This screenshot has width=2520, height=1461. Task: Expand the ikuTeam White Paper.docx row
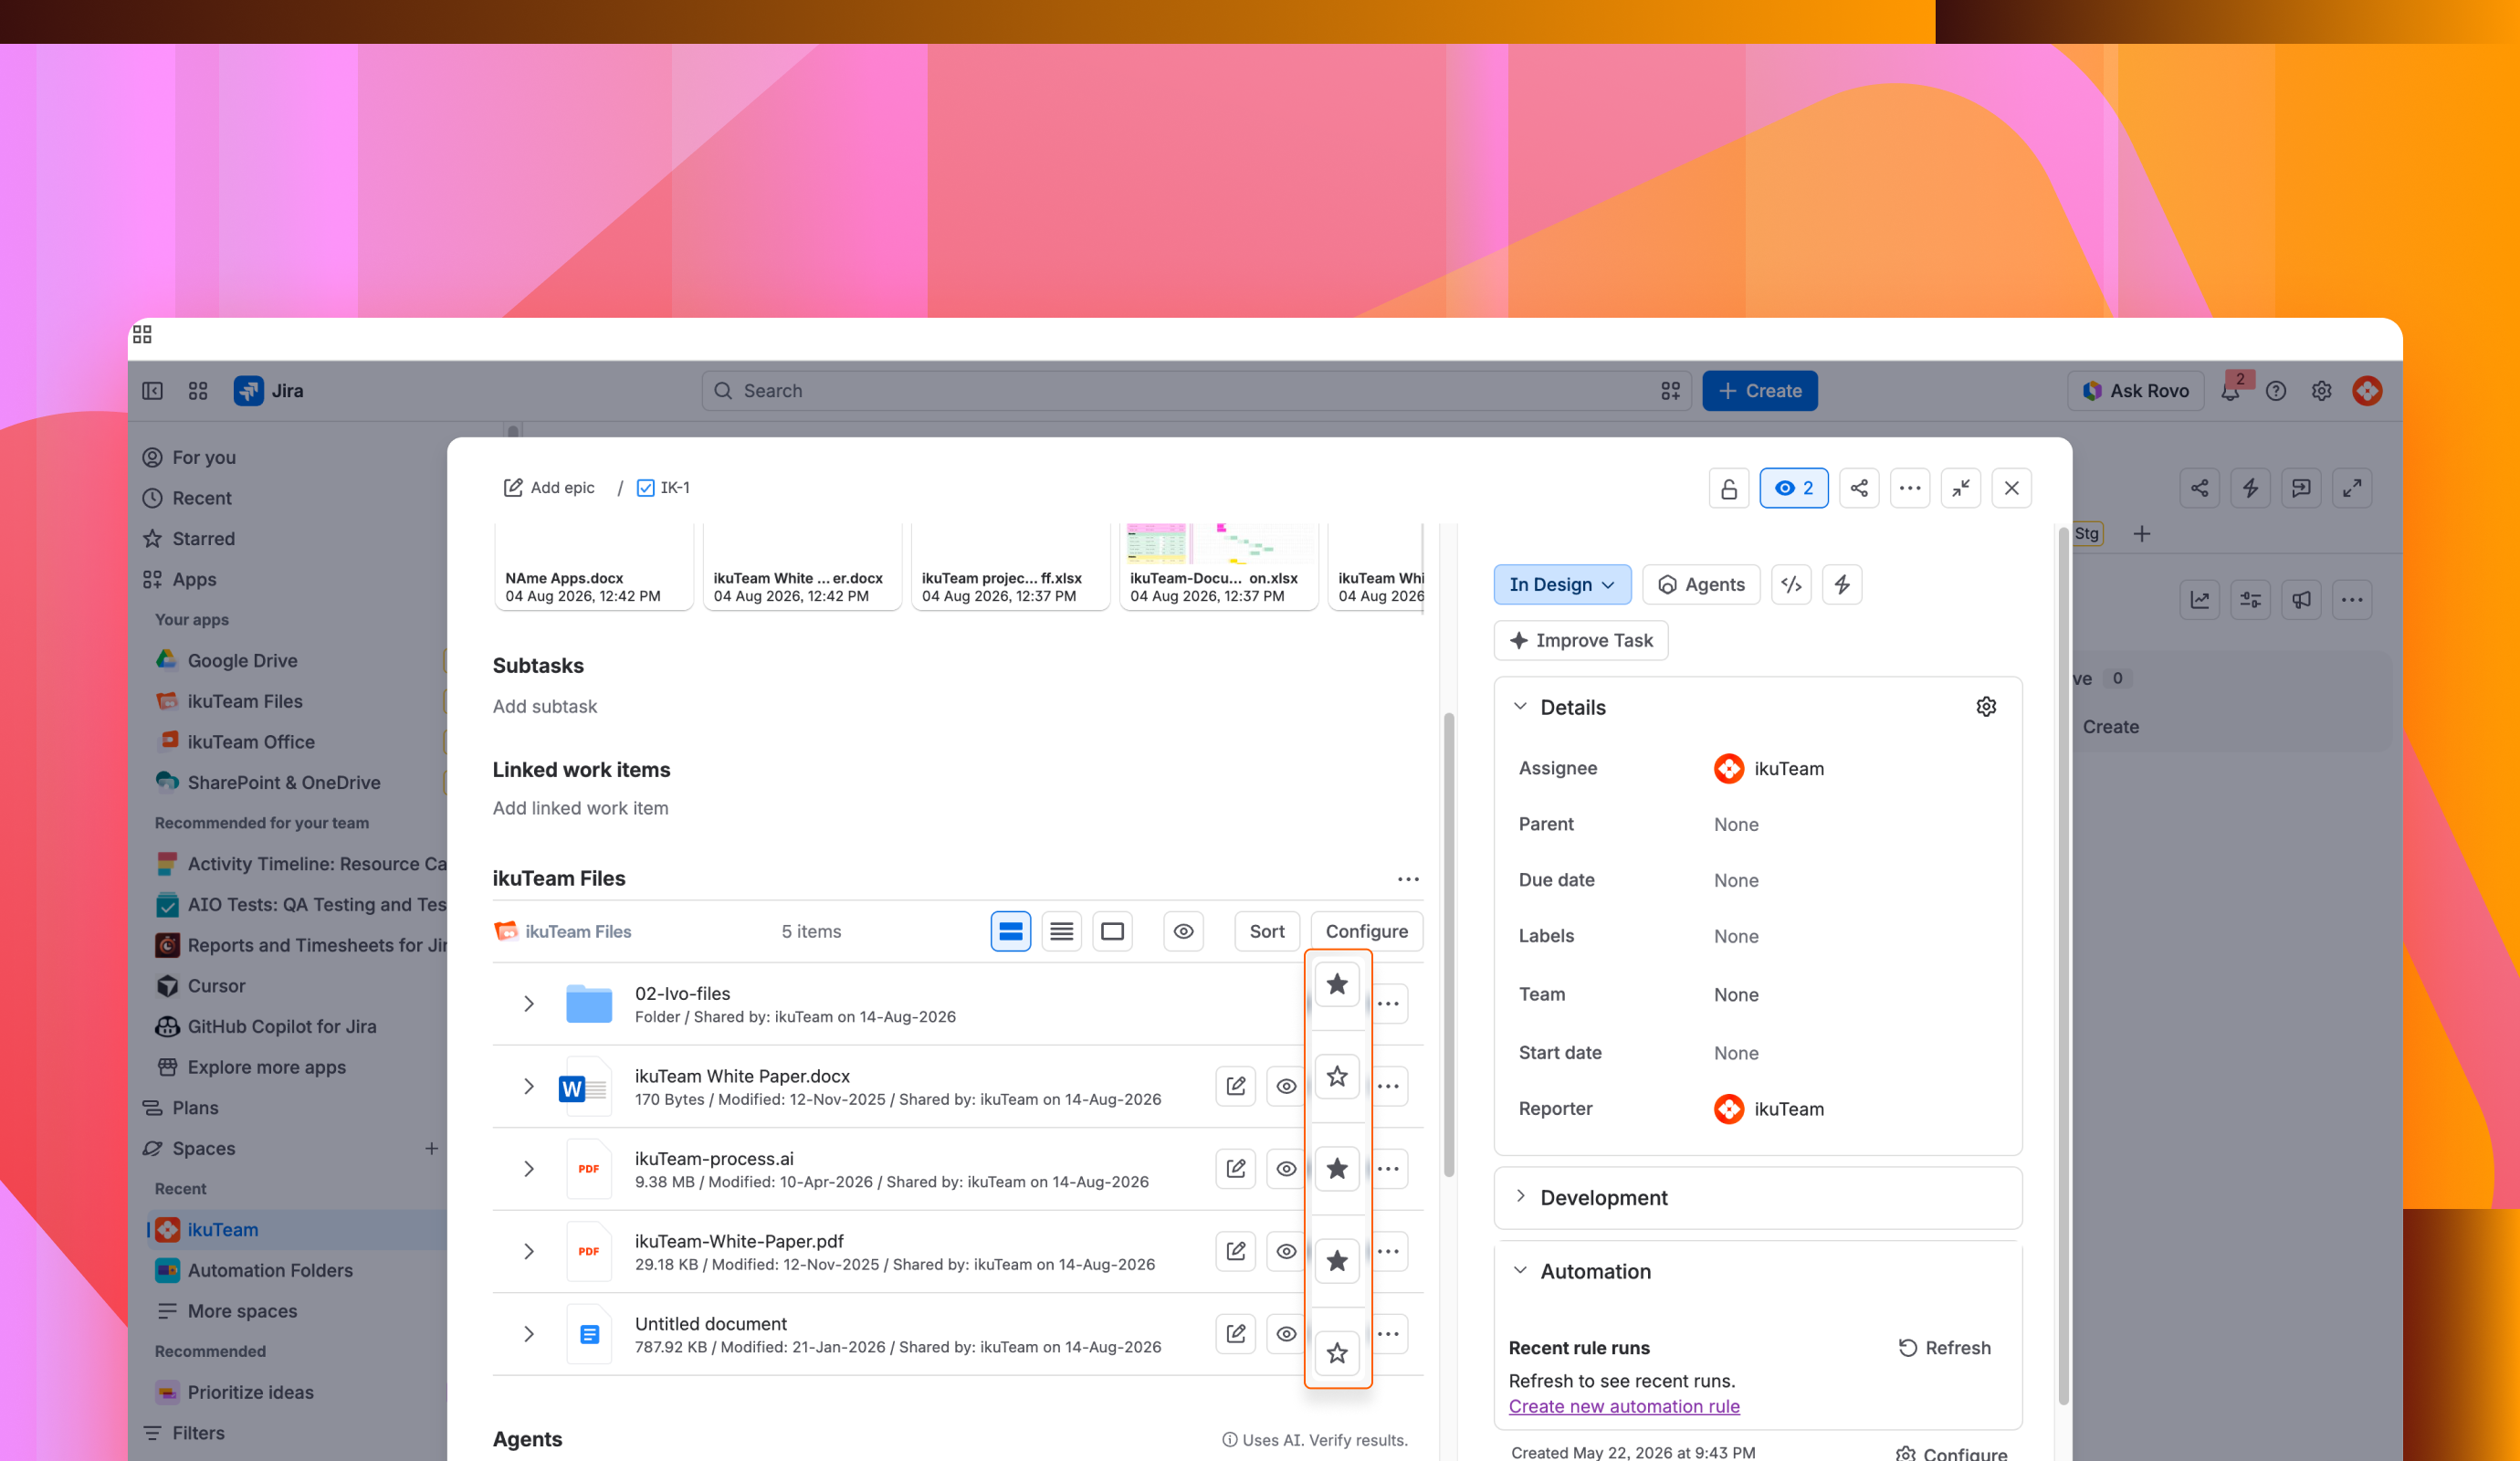pyautogui.click(x=529, y=1086)
